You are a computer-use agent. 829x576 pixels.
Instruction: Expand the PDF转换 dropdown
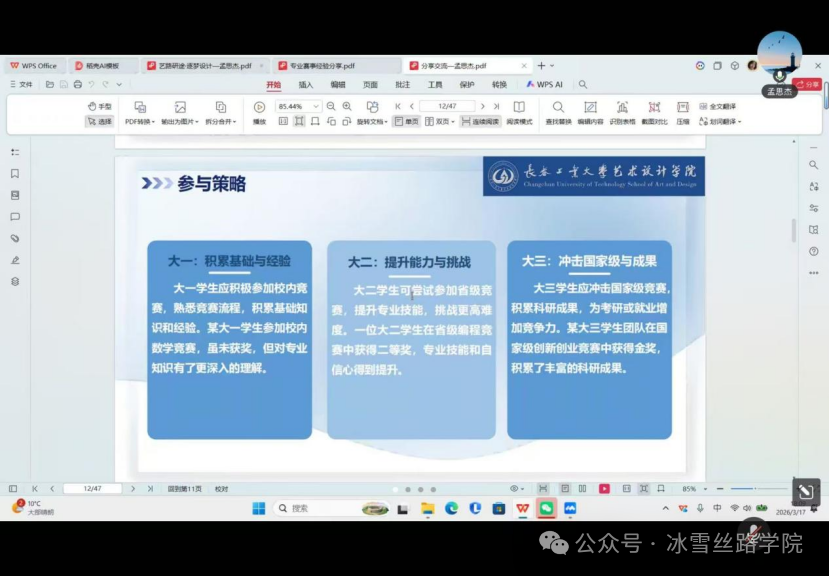[140, 122]
